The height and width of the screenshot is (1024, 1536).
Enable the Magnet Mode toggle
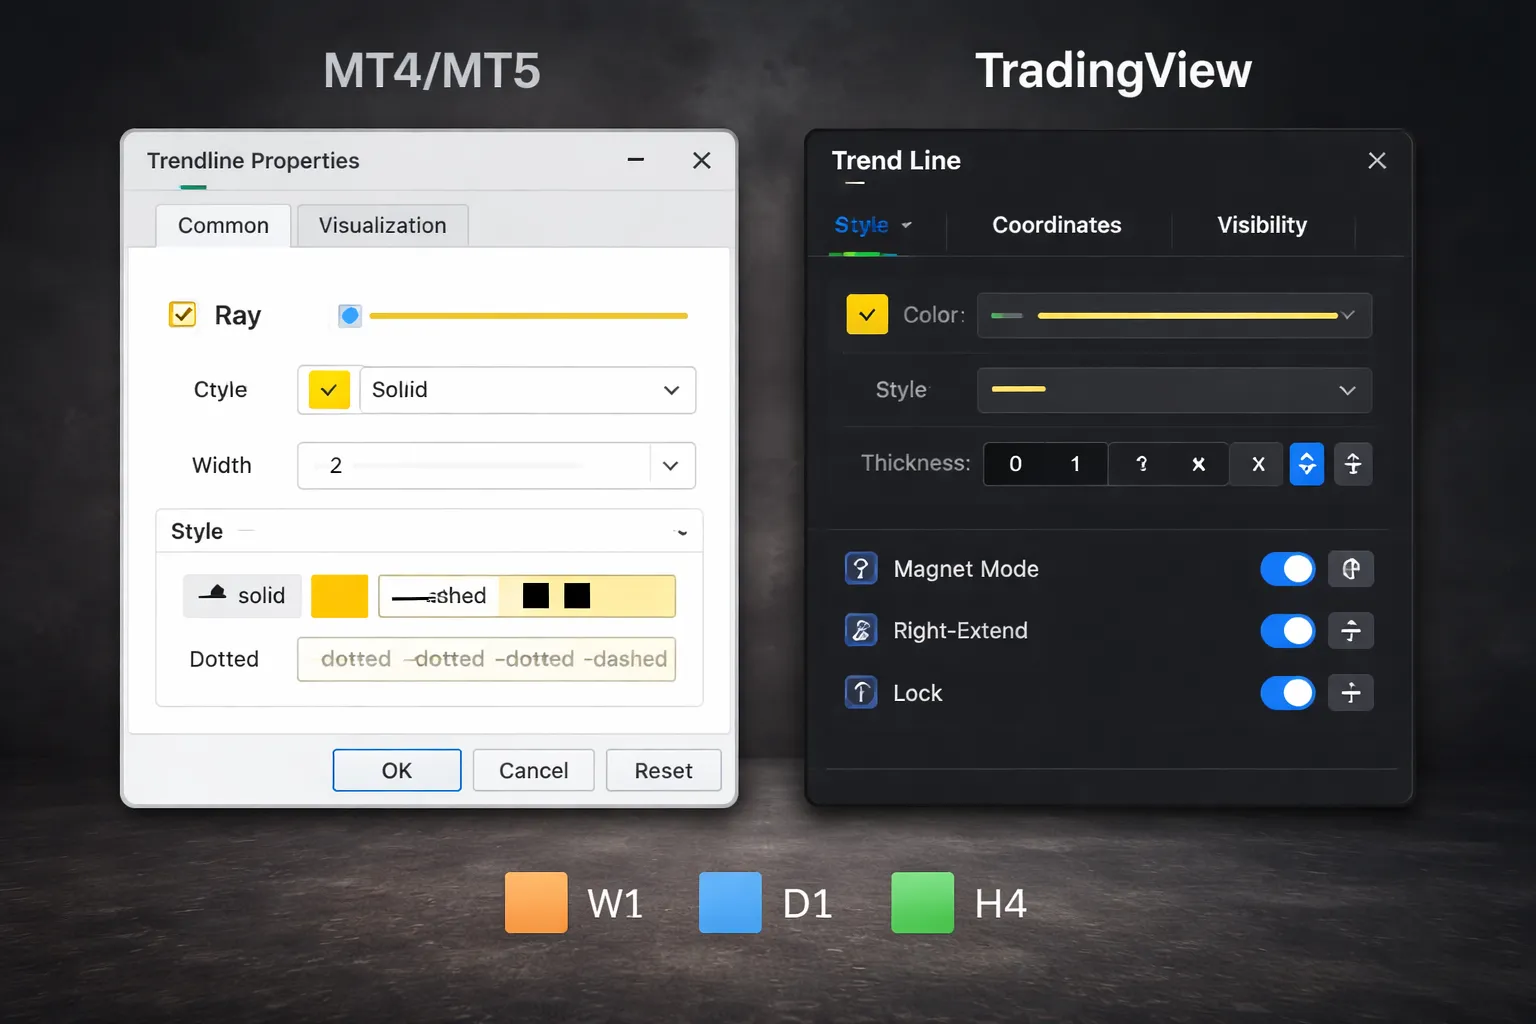pos(1287,568)
